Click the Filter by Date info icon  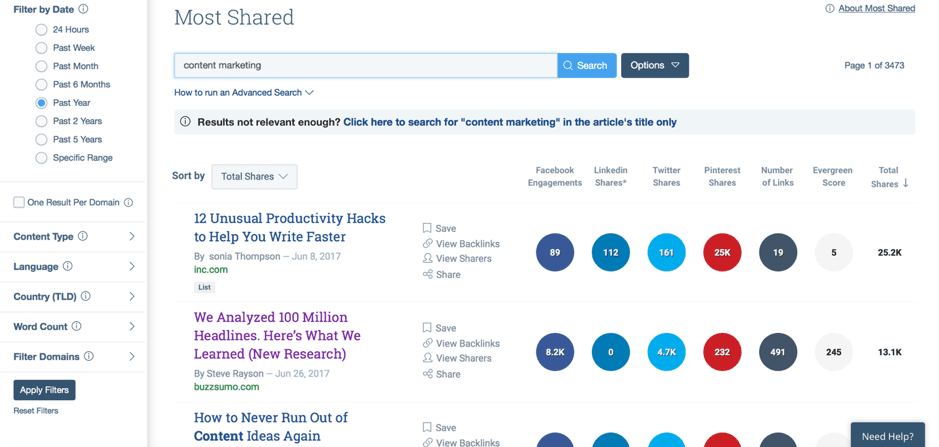(x=83, y=9)
